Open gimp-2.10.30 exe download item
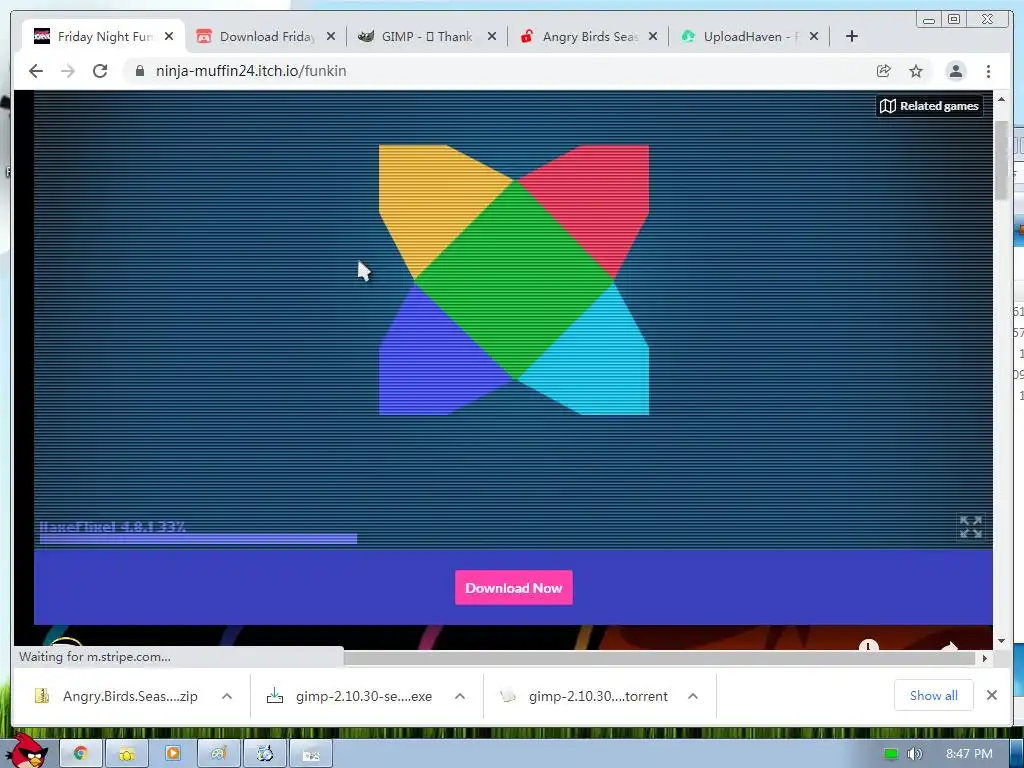 click(350, 696)
